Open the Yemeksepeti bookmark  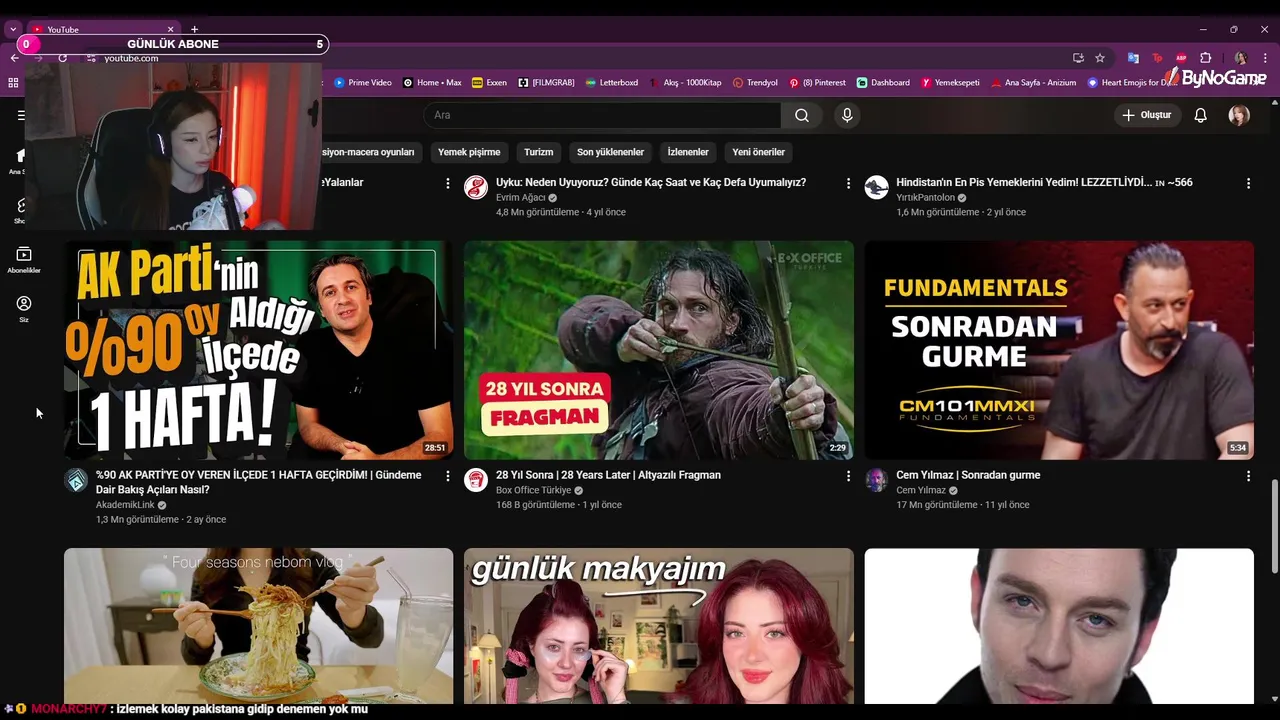coord(950,83)
